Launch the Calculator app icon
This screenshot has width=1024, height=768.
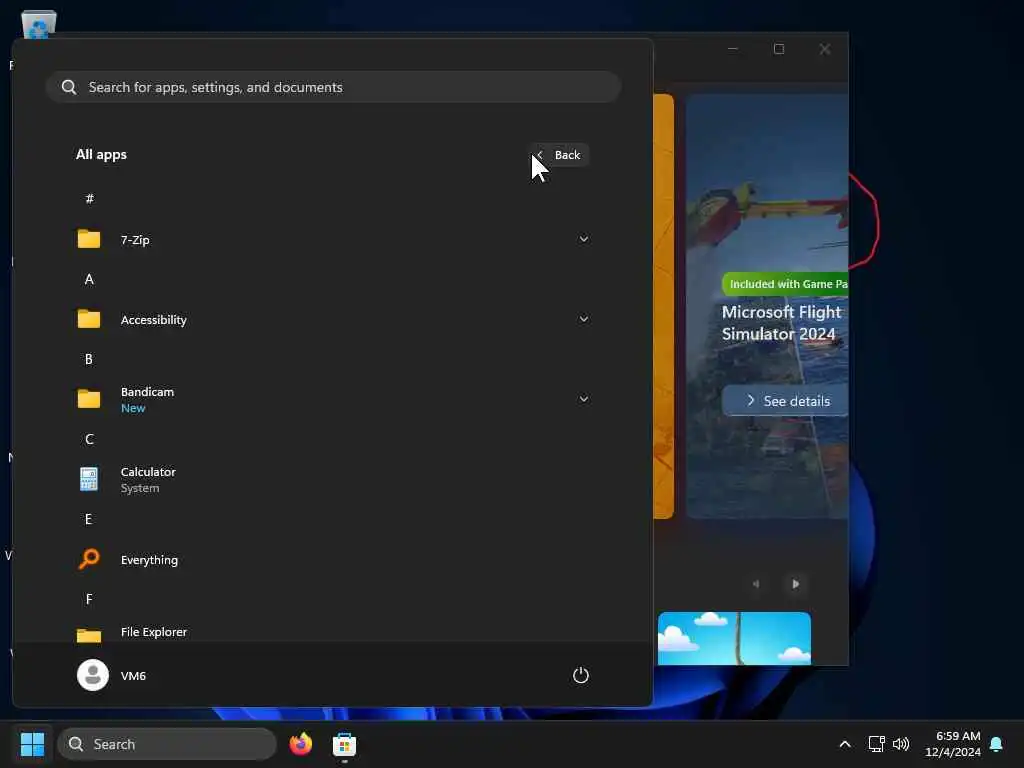[x=89, y=479]
